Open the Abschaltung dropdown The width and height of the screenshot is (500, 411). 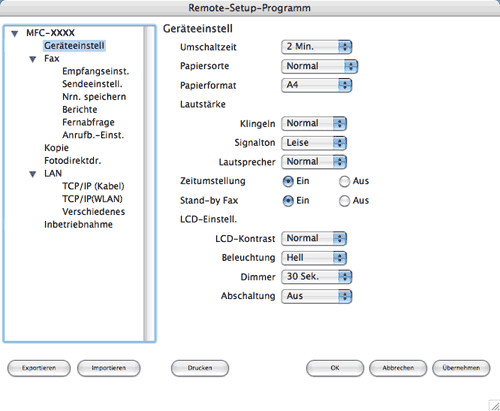click(316, 296)
